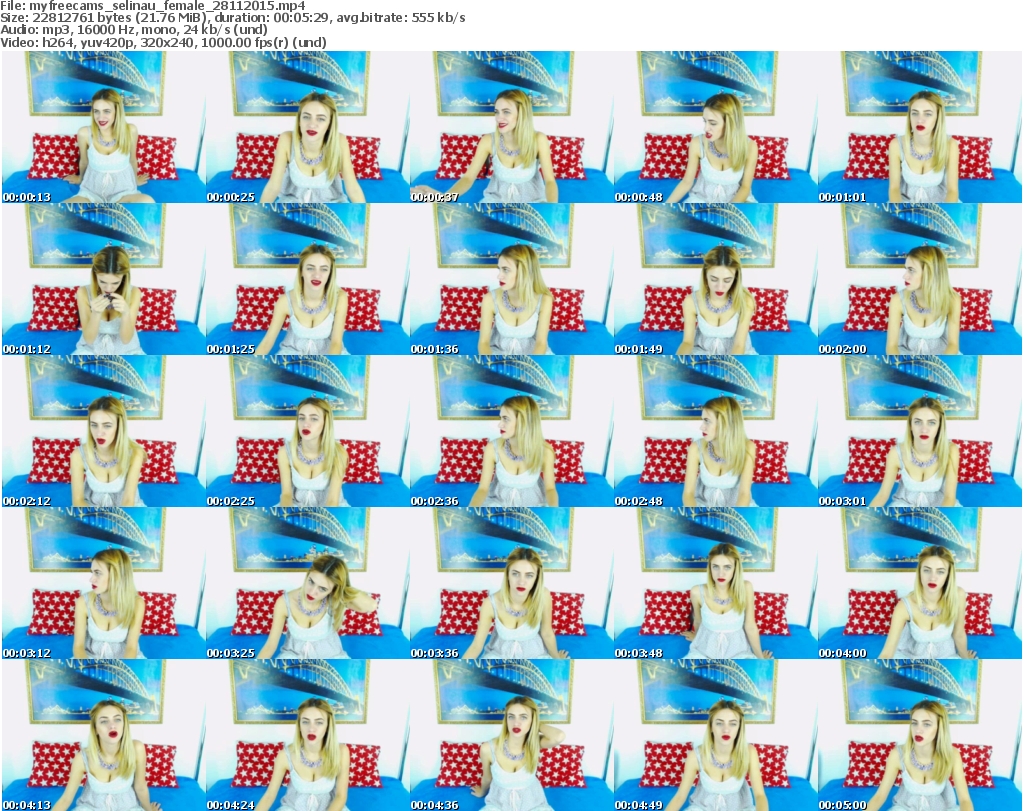Choose the thumbnail marked 00:04:13
The width and height of the screenshot is (1024, 811).
[104, 735]
